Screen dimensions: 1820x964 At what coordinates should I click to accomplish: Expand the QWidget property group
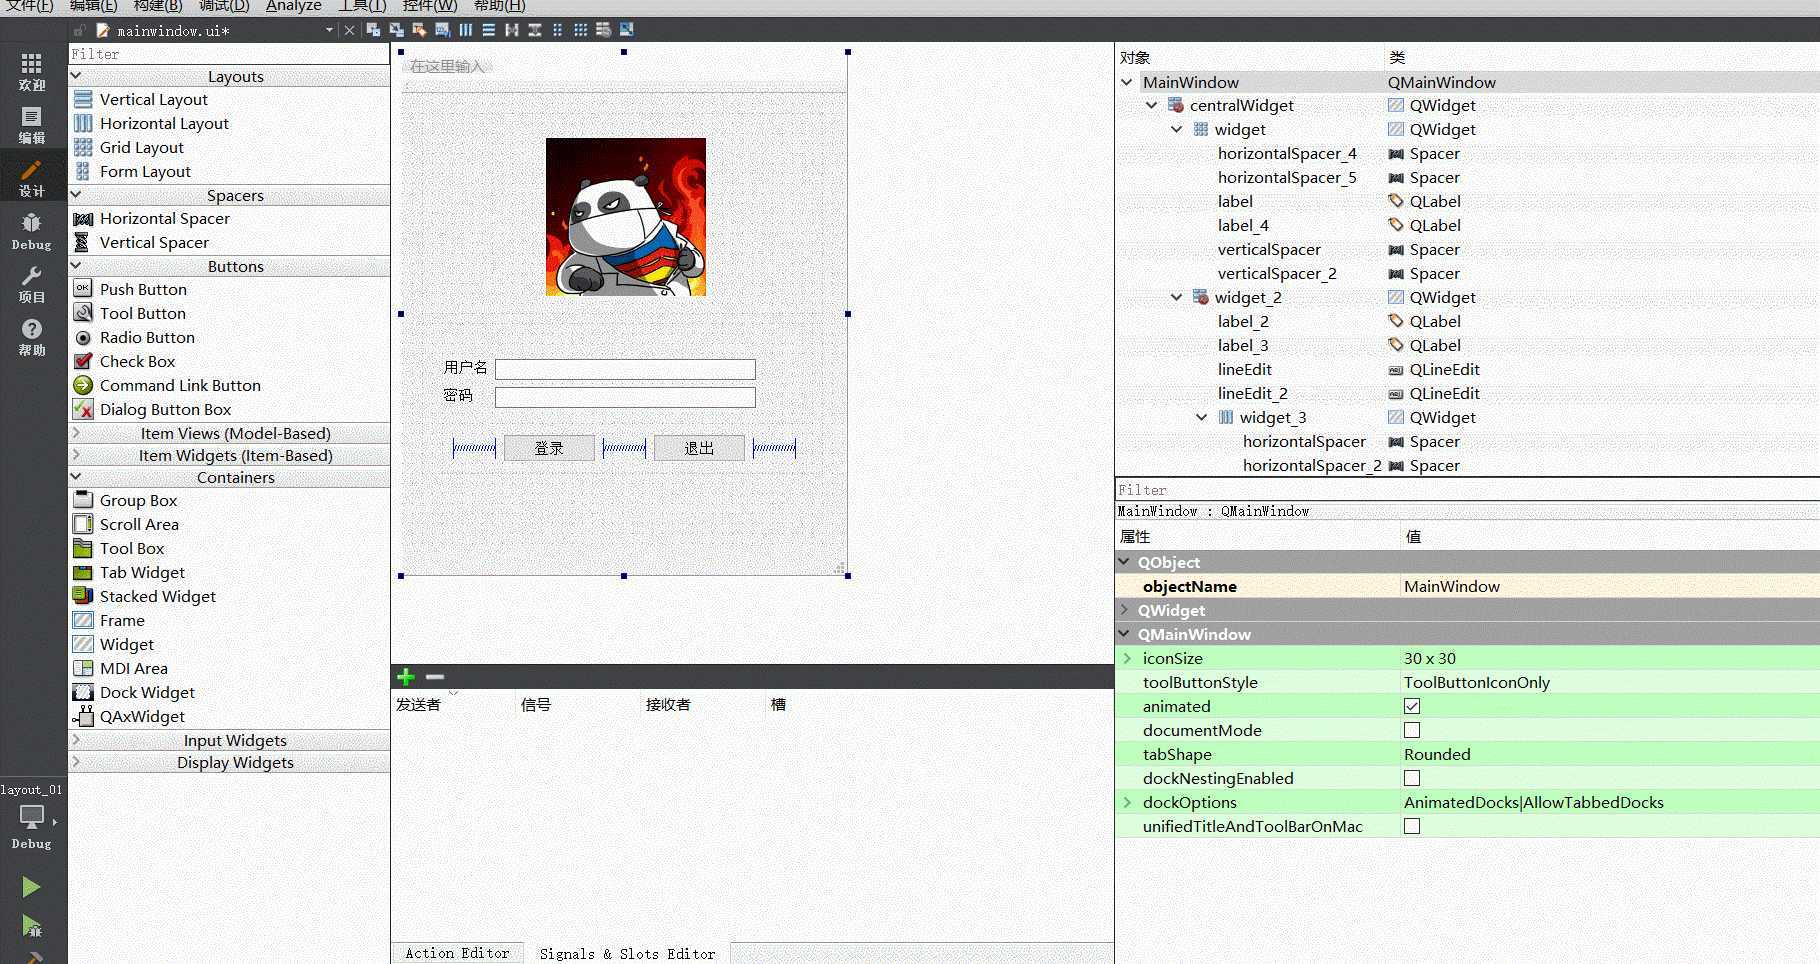click(x=1125, y=610)
